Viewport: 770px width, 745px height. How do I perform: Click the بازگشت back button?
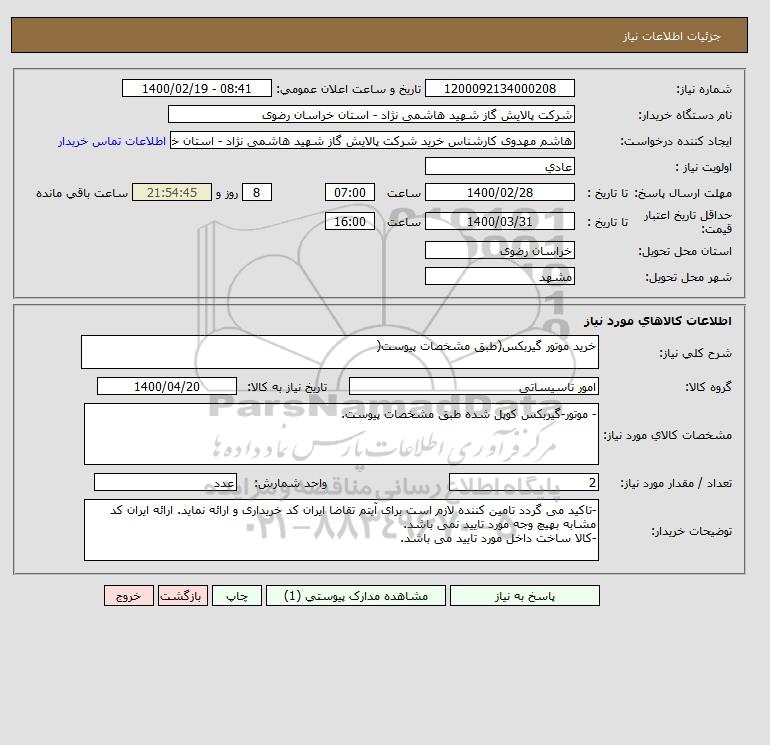pos(183,595)
